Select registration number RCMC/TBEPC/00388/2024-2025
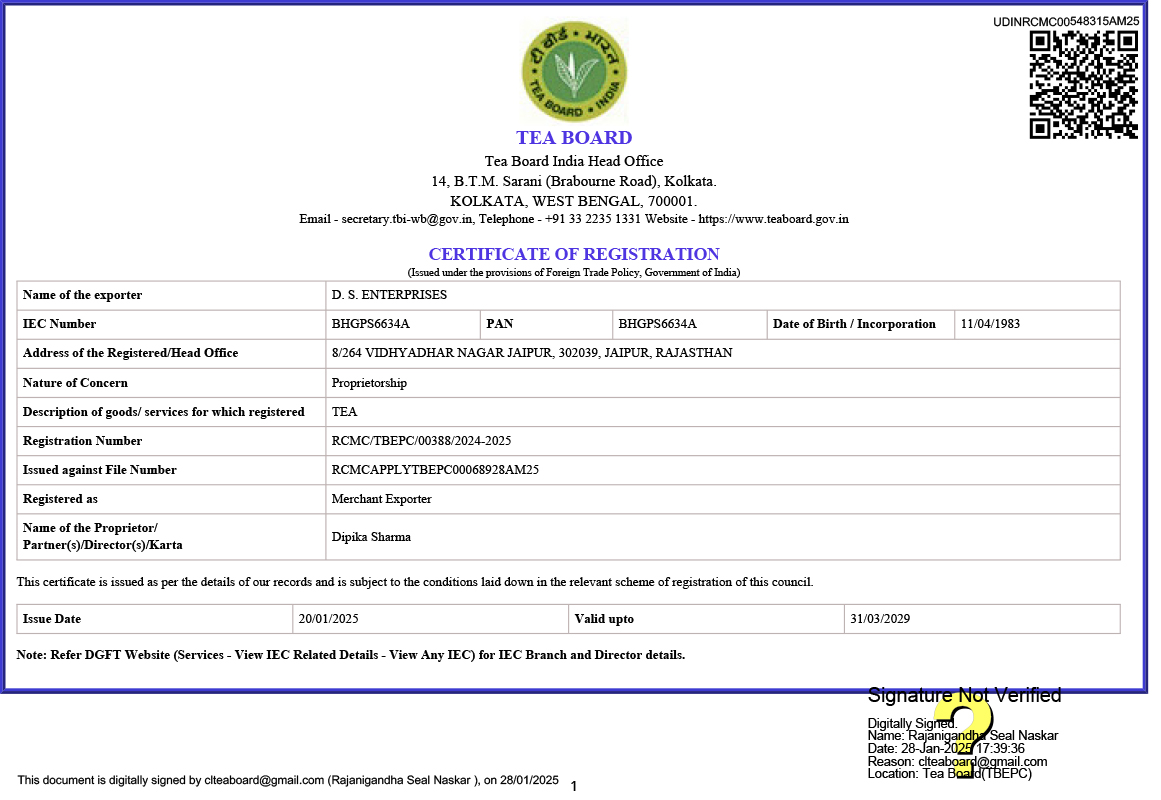 (421, 441)
